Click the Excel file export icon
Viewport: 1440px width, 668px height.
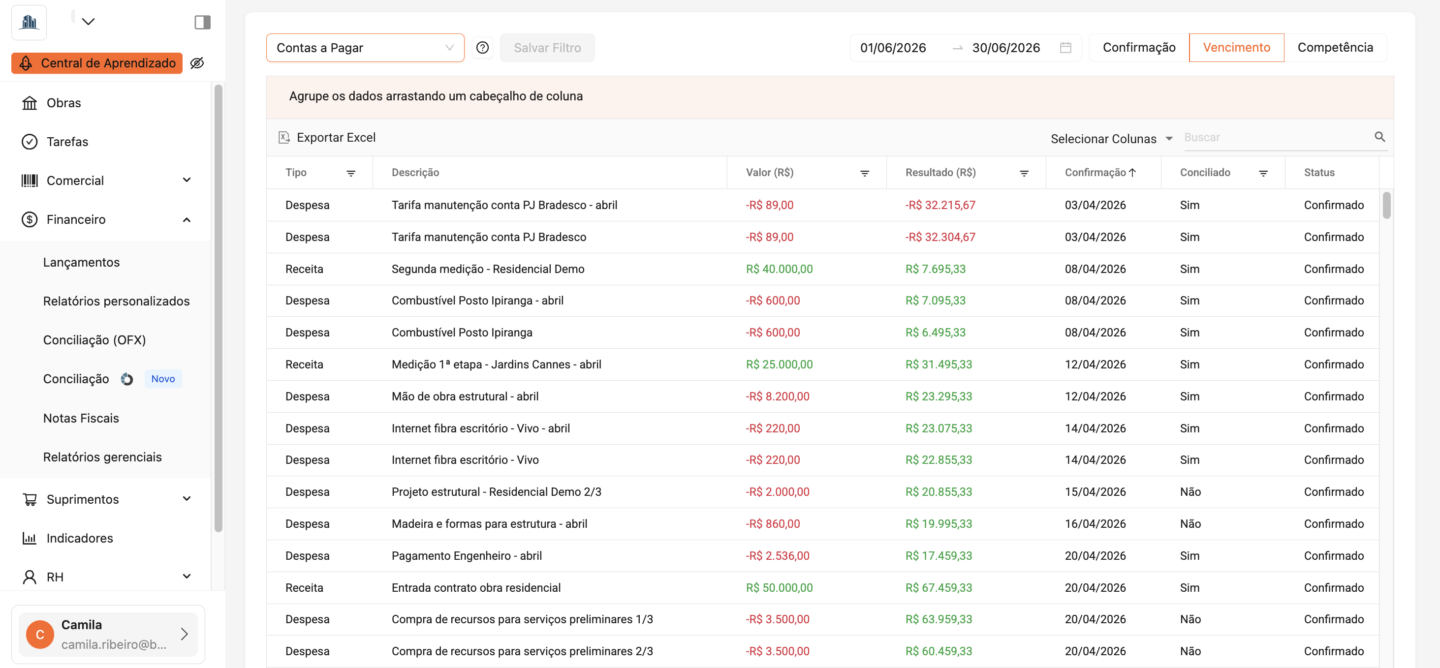(x=284, y=138)
